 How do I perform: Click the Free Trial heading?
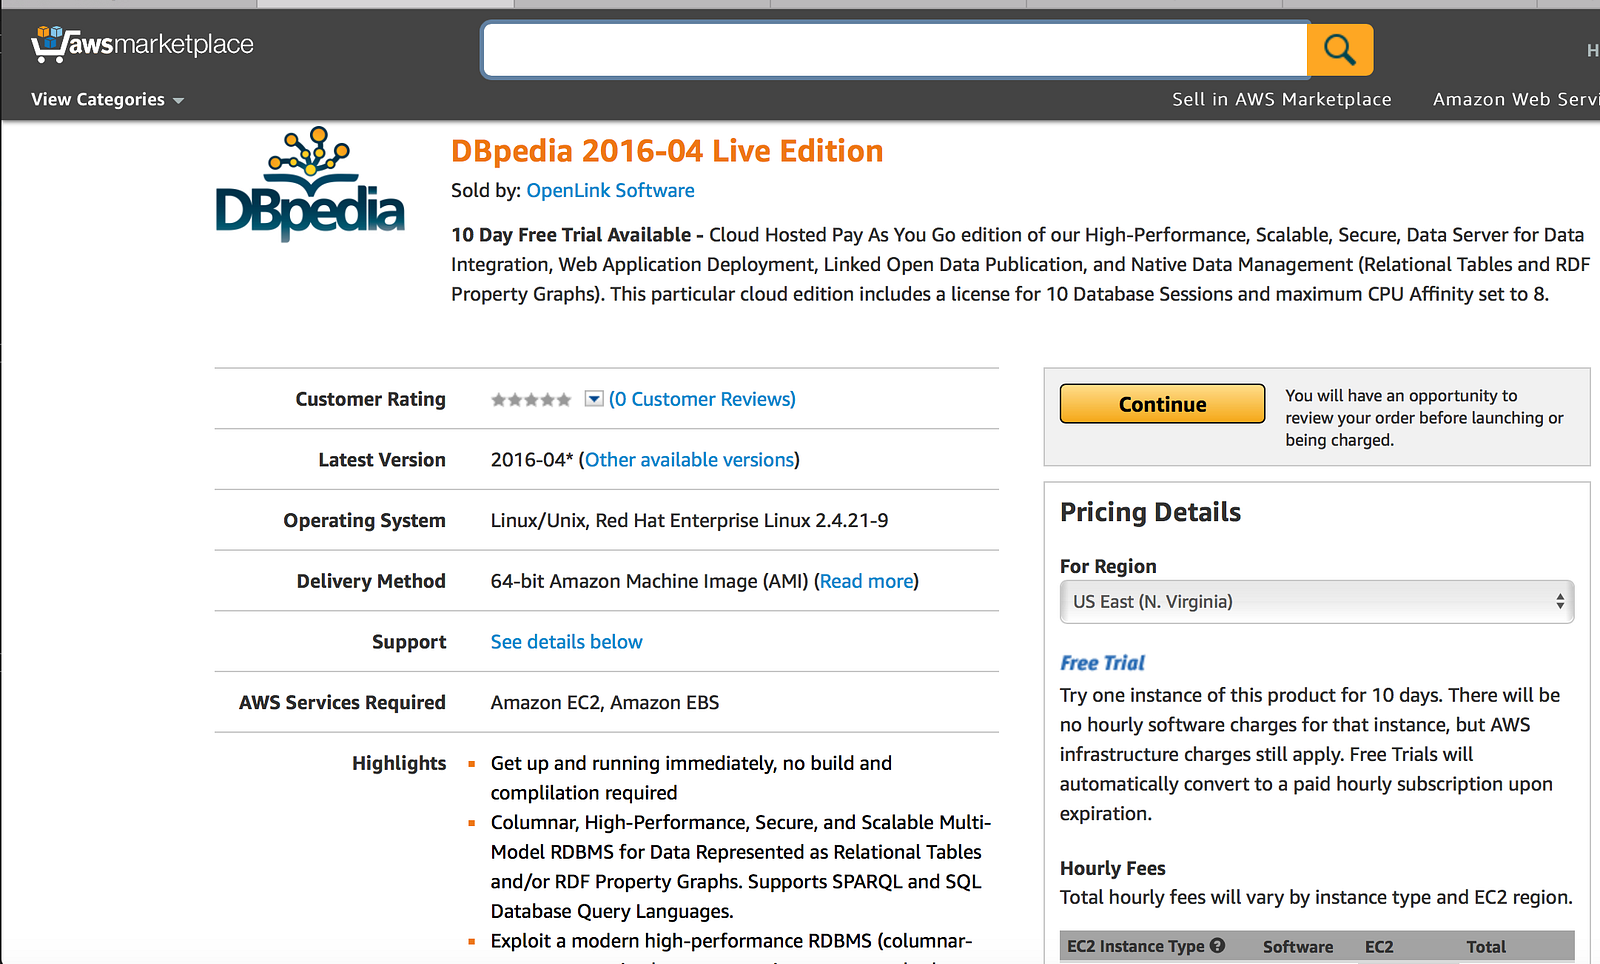tap(1102, 663)
